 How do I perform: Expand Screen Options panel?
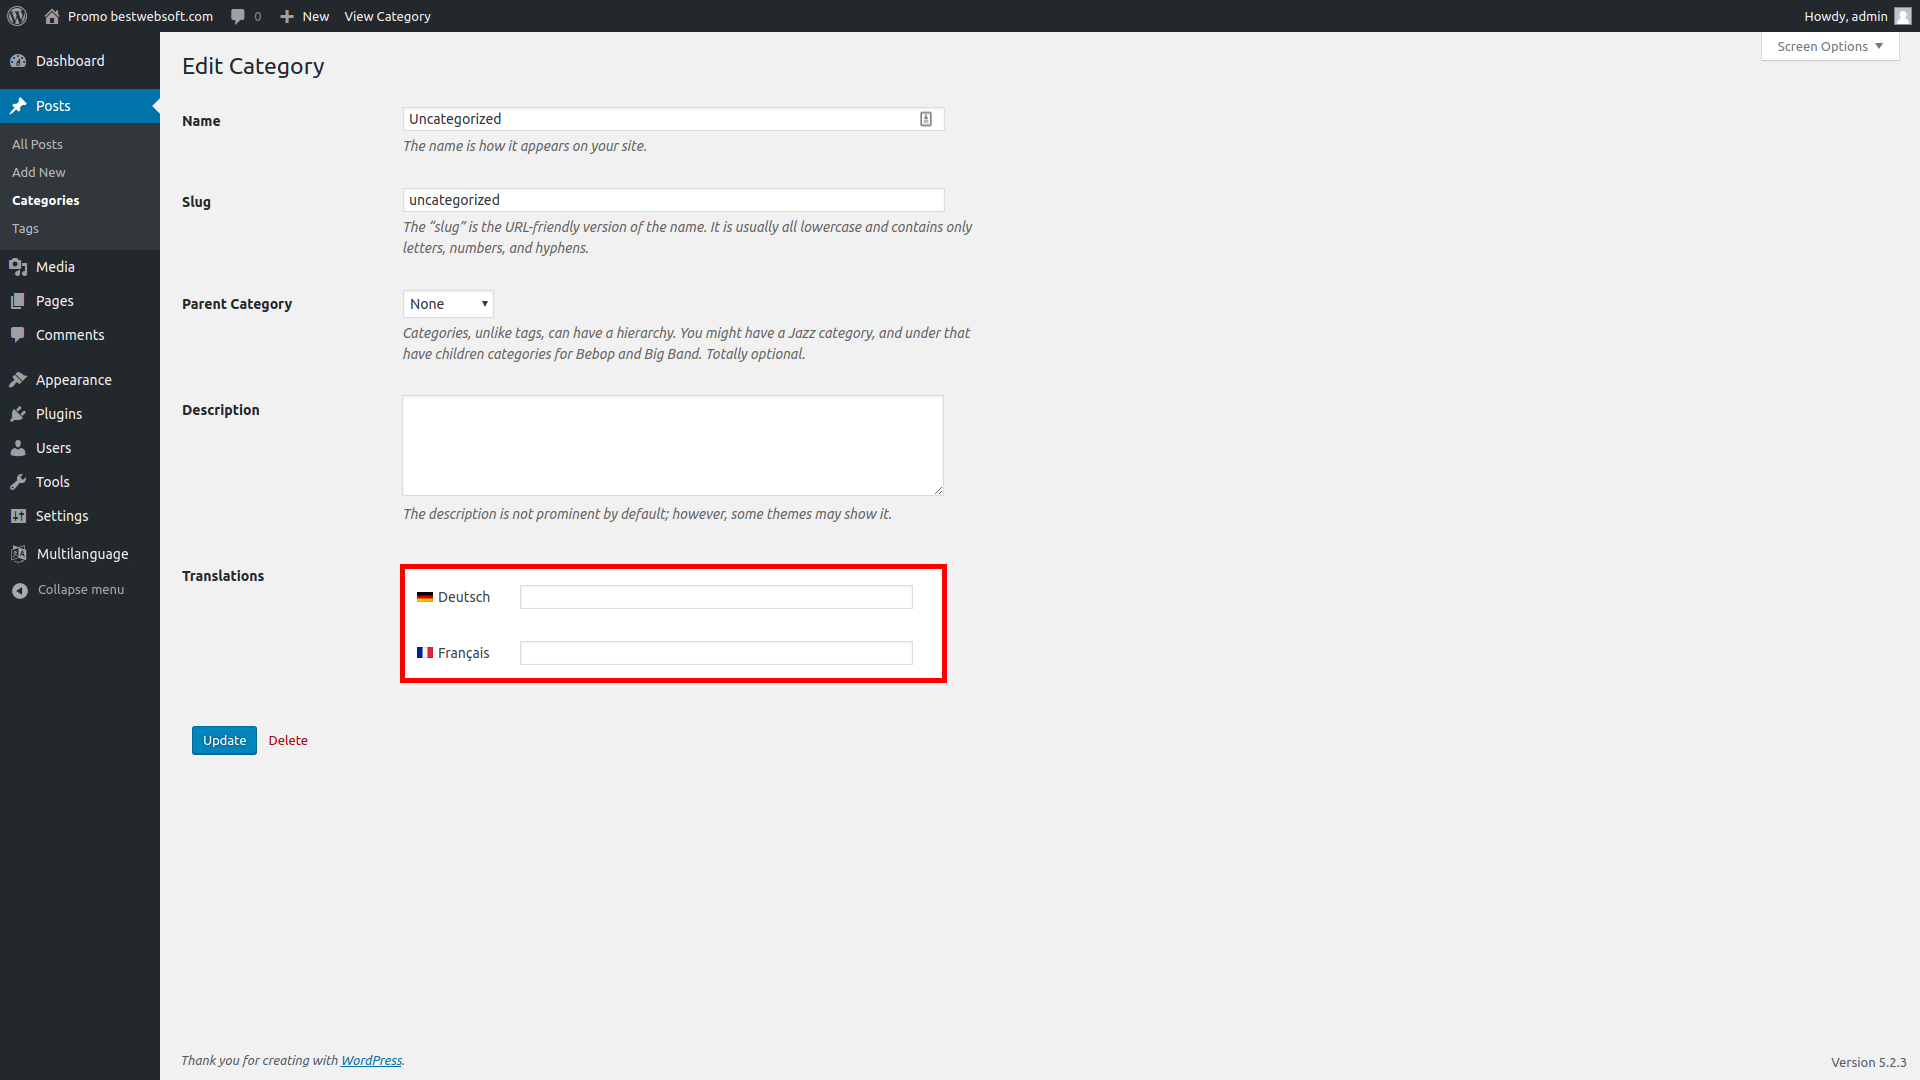pos(1829,46)
